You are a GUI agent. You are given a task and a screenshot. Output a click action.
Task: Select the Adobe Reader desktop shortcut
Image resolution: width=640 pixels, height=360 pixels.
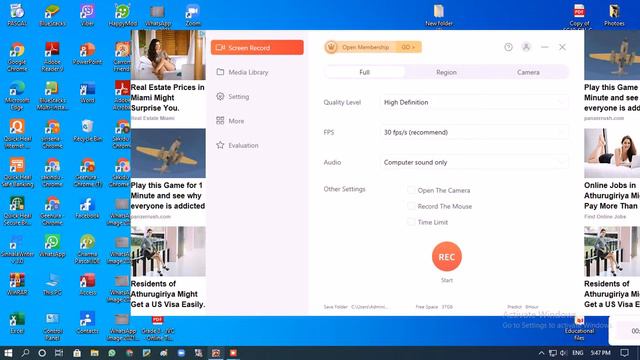coord(52,57)
